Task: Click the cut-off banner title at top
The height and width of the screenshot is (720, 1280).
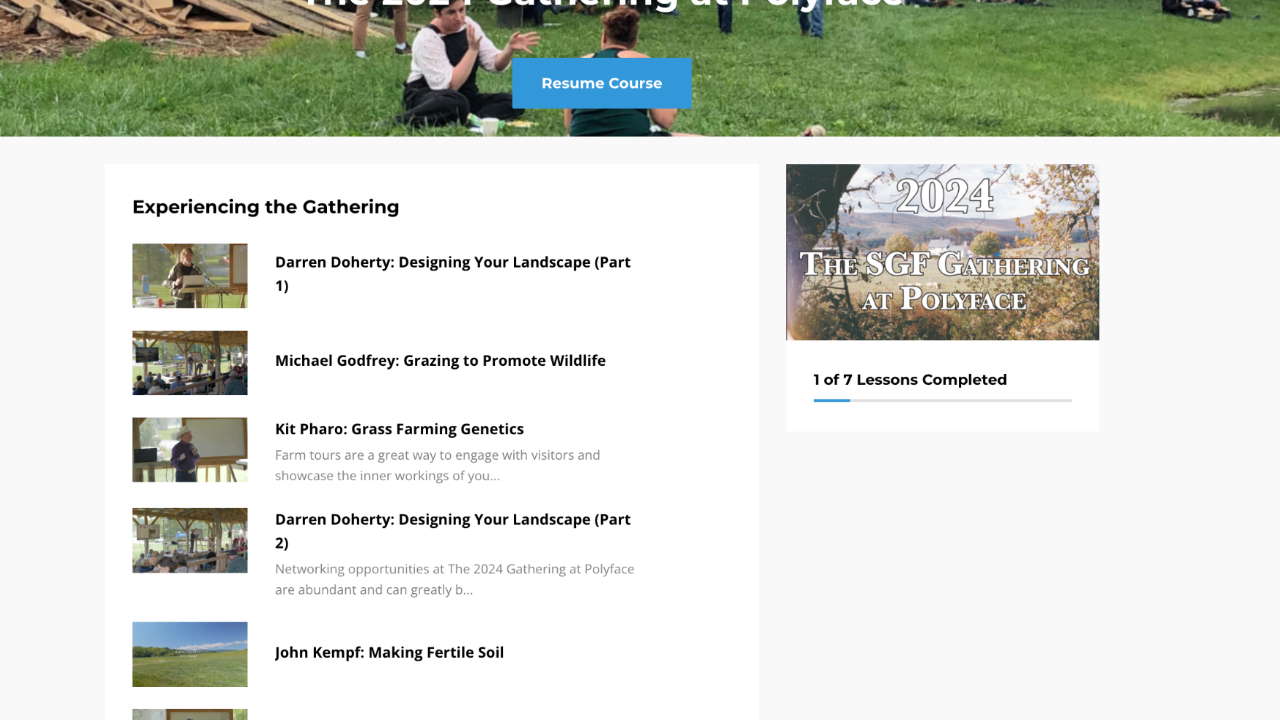Action: [x=603, y=5]
